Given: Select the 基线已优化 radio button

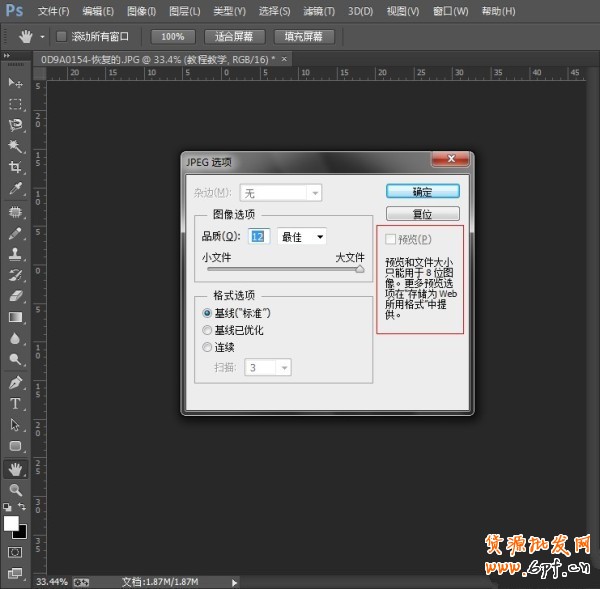Looking at the screenshot, I should coord(208,330).
